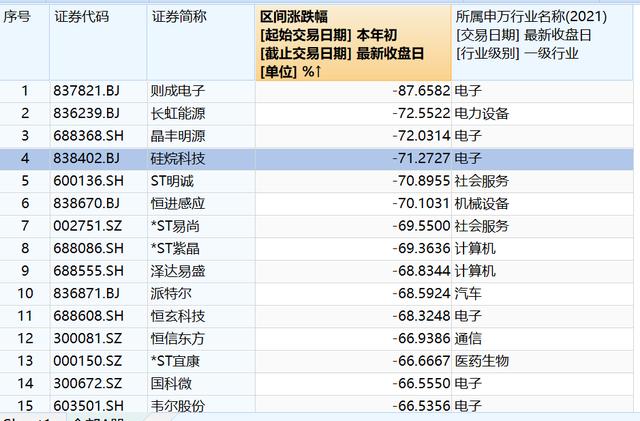Screen dimensions: 640x421
Task: Click the stock name *ST宜康
Action: tap(175, 361)
